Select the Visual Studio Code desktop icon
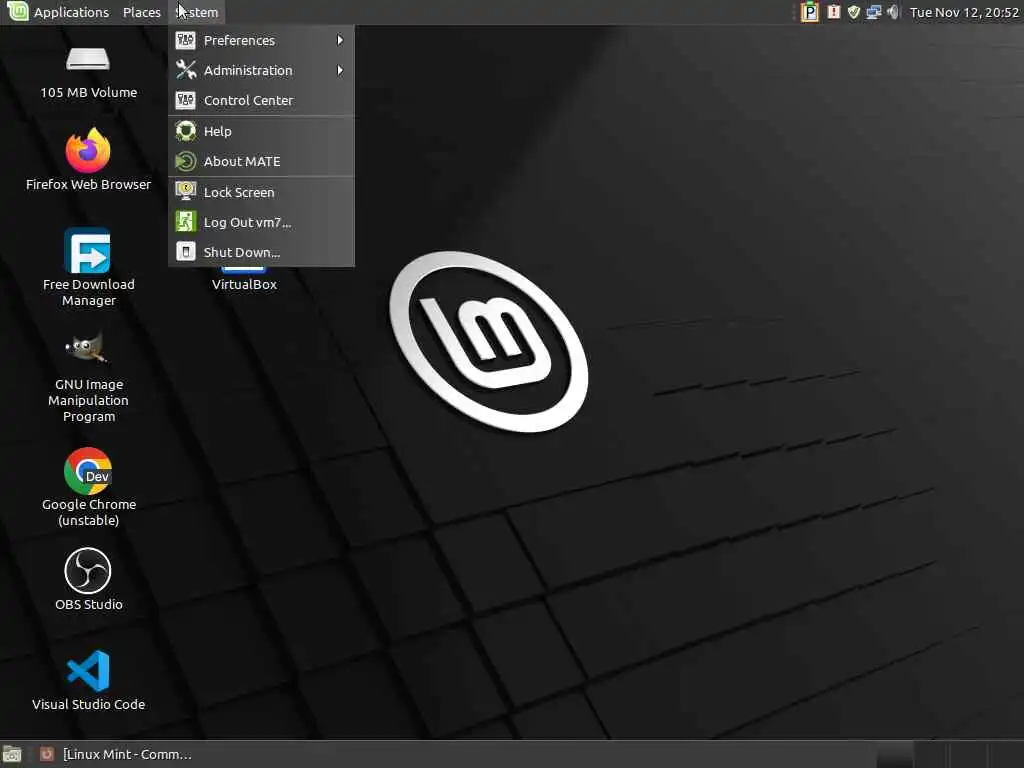This screenshot has height=768, width=1024. pyautogui.click(x=88, y=671)
